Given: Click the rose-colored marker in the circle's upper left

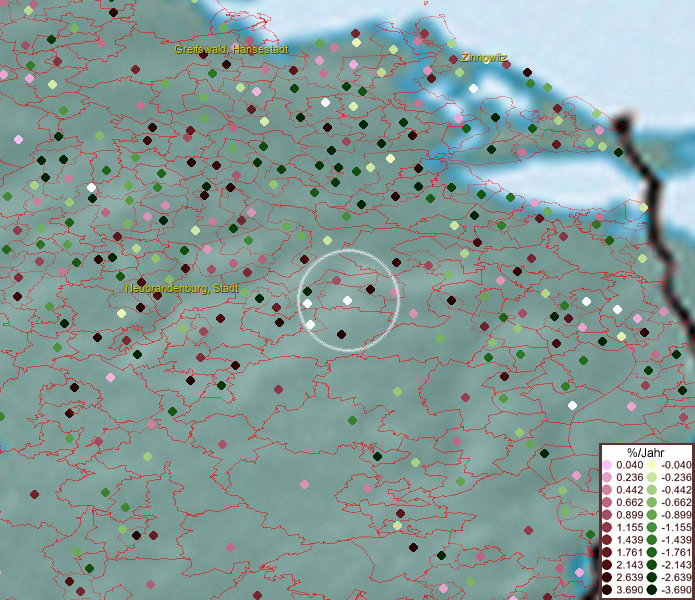Looking at the screenshot, I should pyautogui.click(x=336, y=279).
